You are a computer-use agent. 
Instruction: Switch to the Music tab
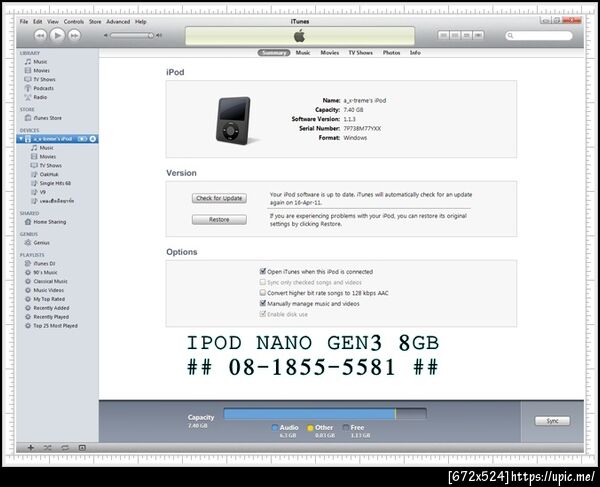tap(303, 52)
